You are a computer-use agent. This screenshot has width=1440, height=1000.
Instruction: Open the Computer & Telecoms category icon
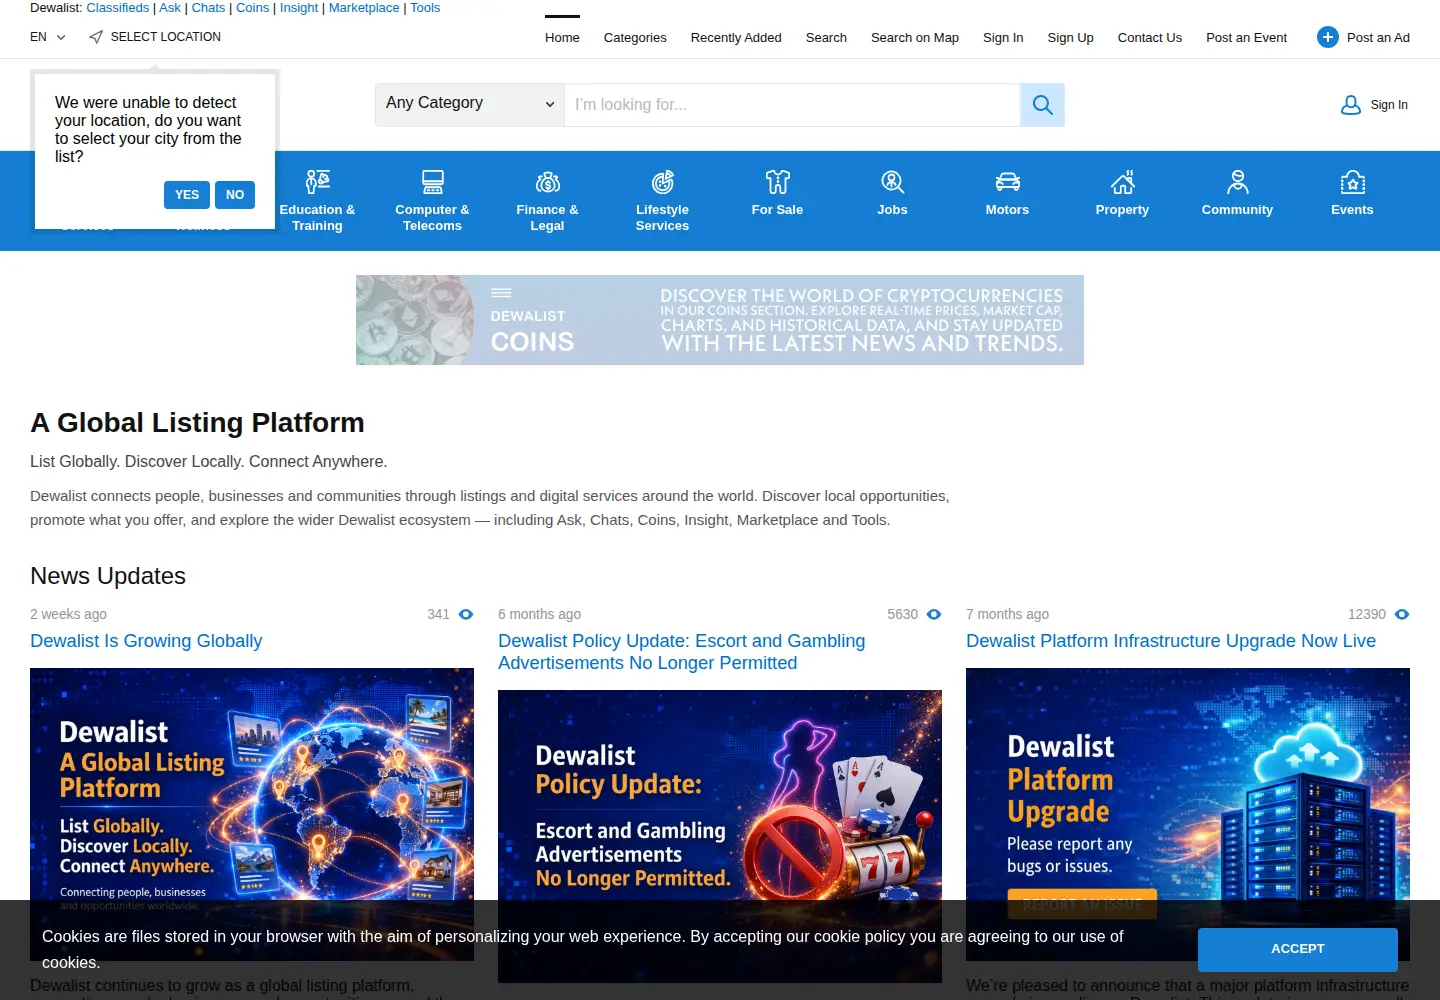(432, 181)
